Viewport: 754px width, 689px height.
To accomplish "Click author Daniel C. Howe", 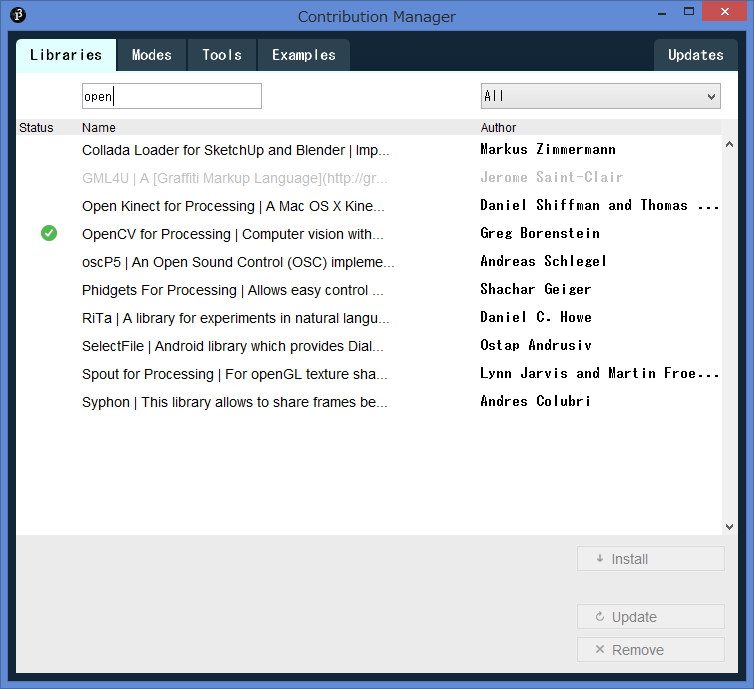I will click(x=536, y=317).
